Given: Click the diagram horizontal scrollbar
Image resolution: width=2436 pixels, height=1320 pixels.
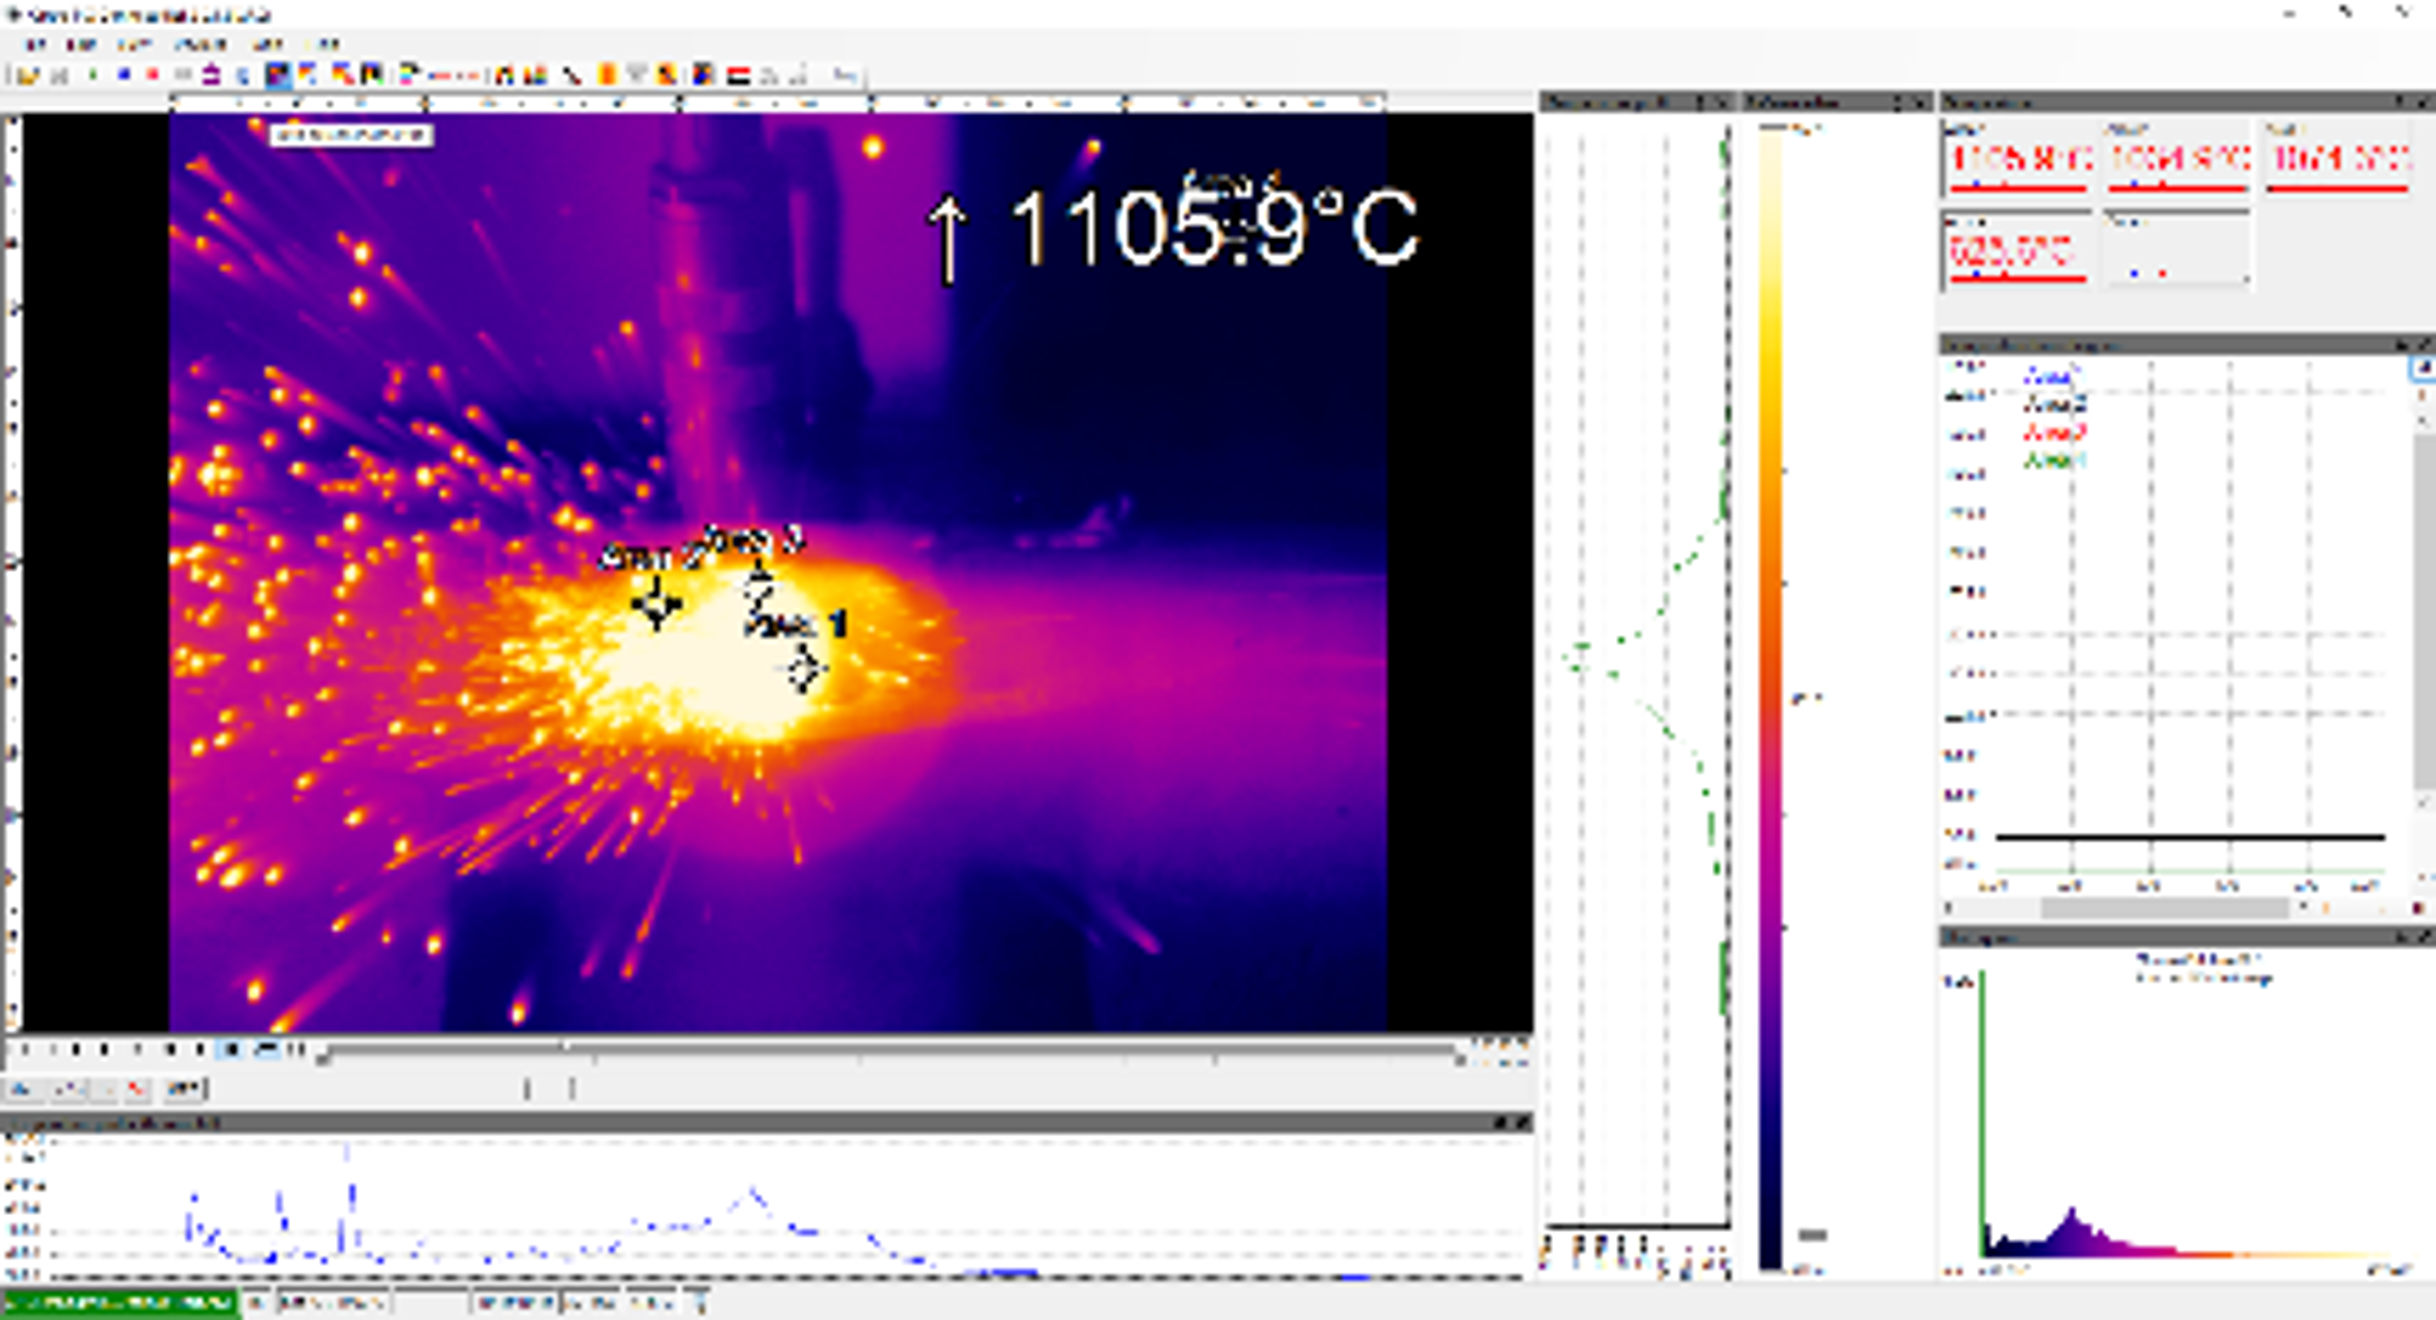Looking at the screenshot, I should (2164, 908).
